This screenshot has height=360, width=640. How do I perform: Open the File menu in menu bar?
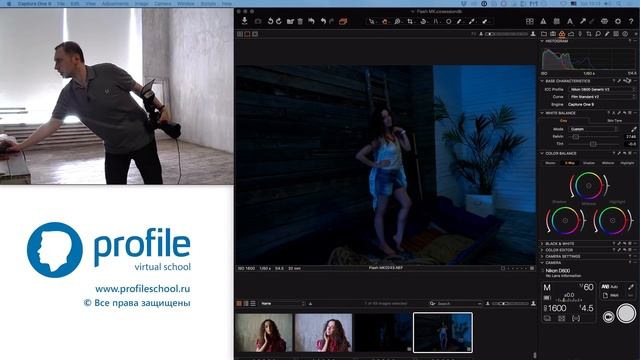tap(61, 3)
